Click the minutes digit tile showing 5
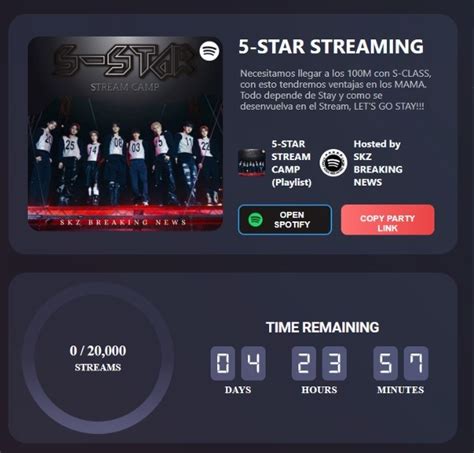Image resolution: width=474 pixels, height=453 pixels. click(x=386, y=363)
